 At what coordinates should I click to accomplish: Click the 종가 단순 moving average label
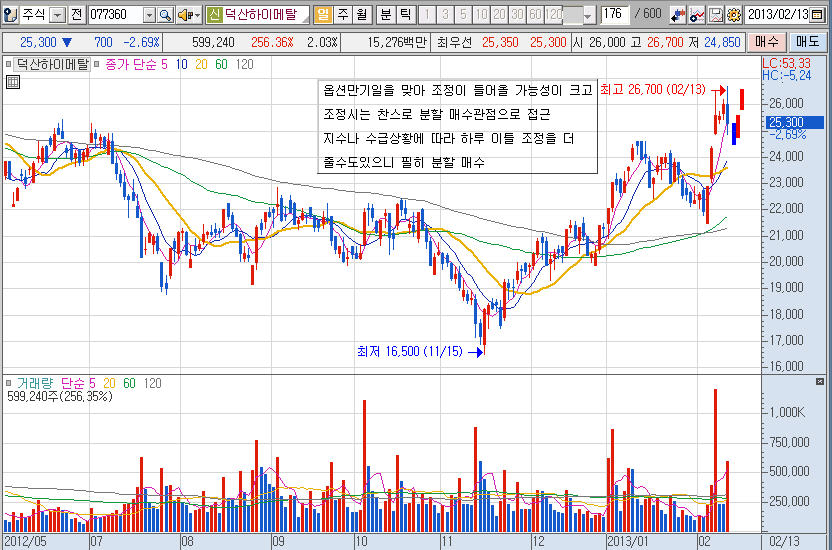point(131,64)
